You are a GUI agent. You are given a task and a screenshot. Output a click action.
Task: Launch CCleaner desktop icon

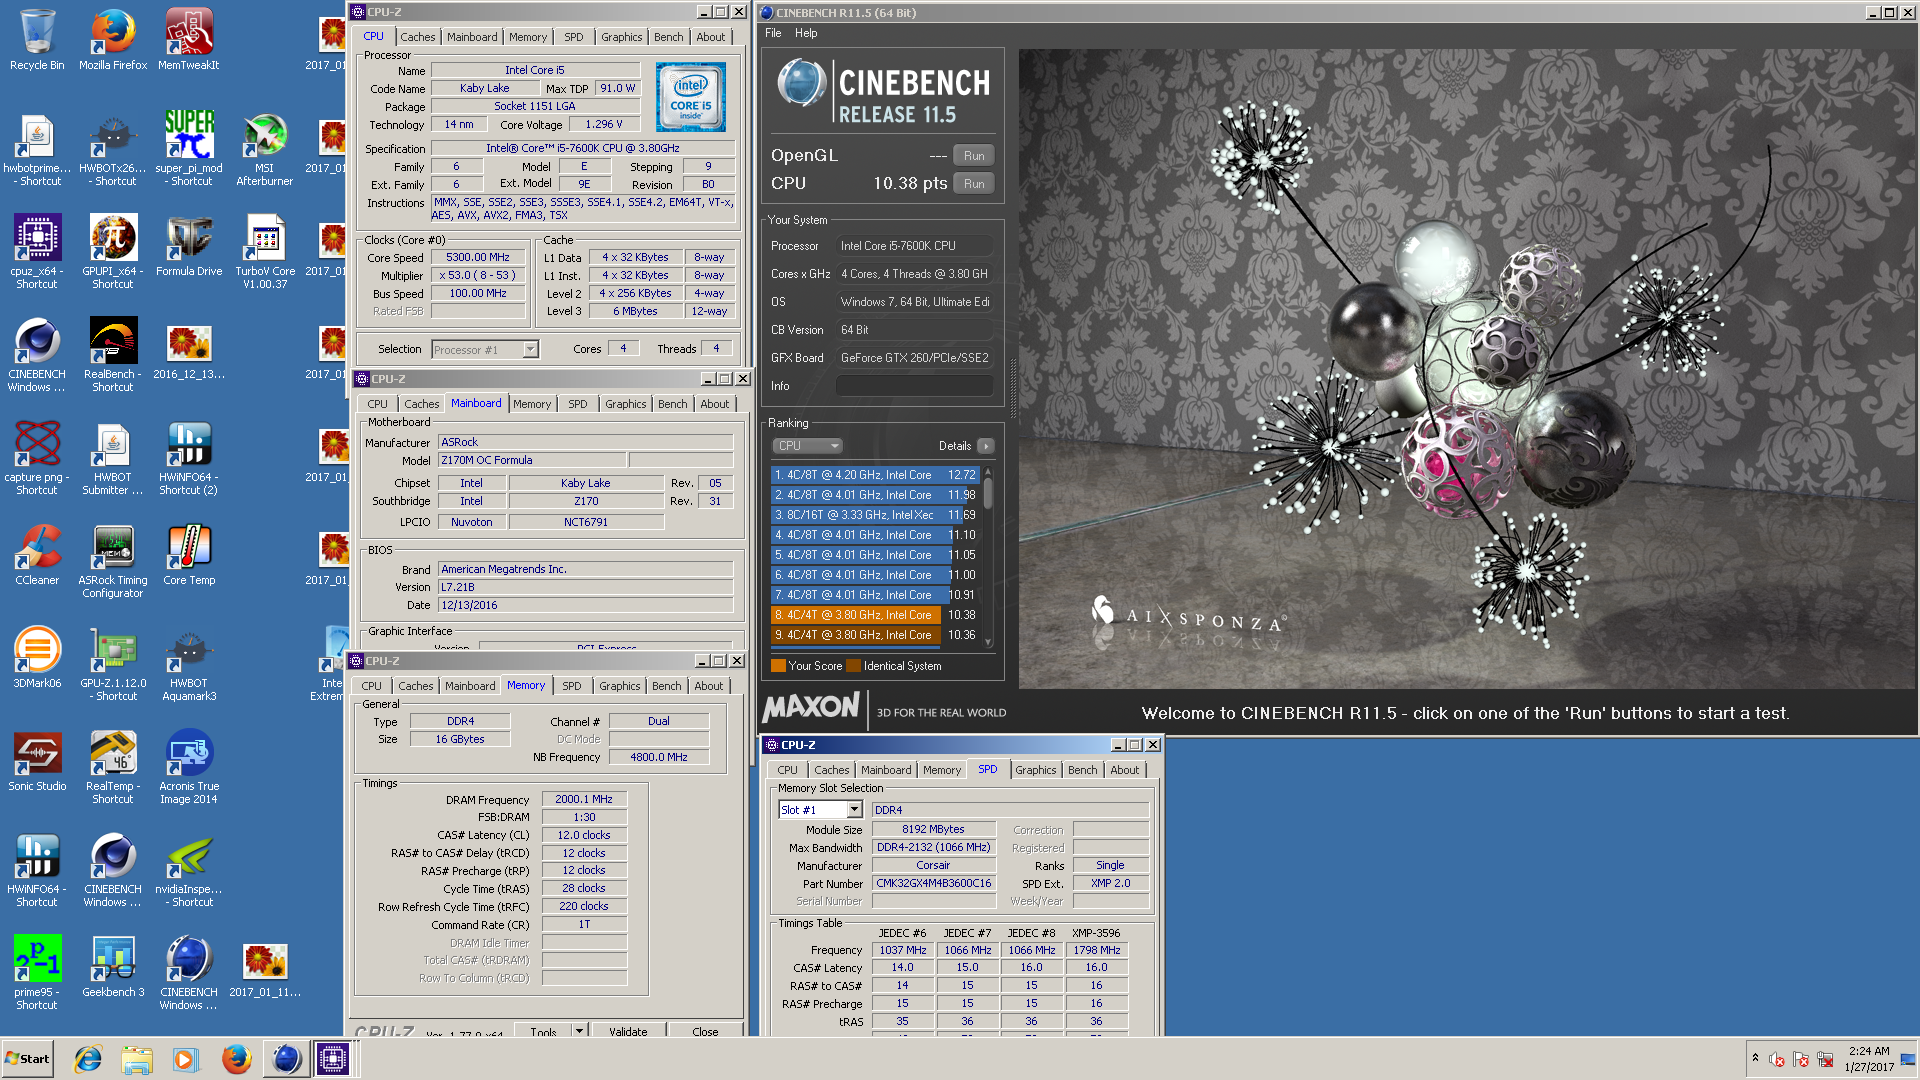37,555
